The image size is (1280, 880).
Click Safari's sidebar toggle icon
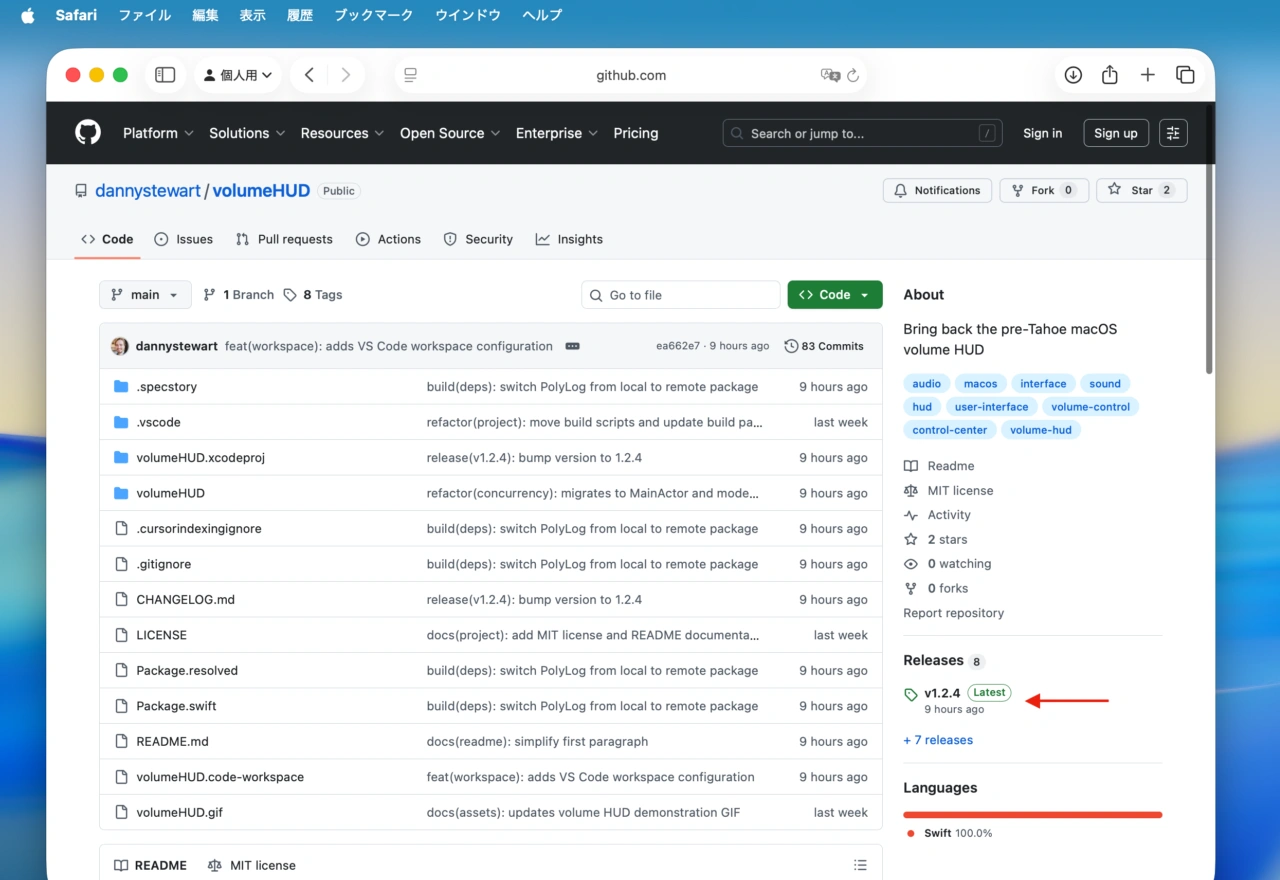tap(166, 75)
